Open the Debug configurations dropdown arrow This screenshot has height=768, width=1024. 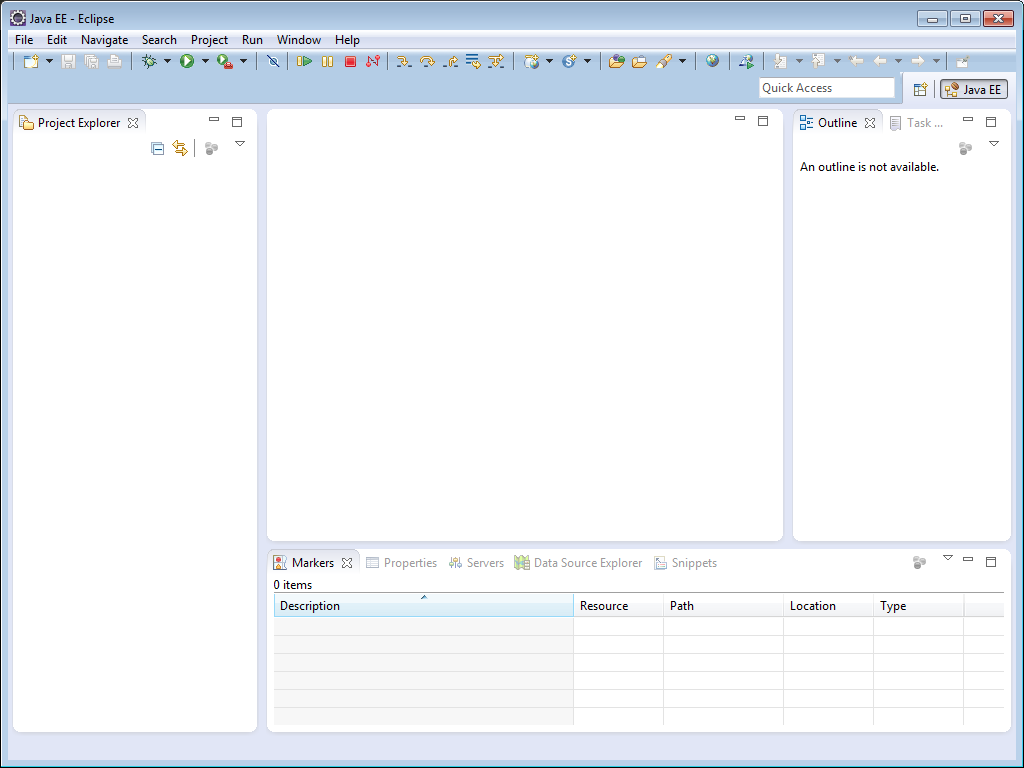pos(167,61)
